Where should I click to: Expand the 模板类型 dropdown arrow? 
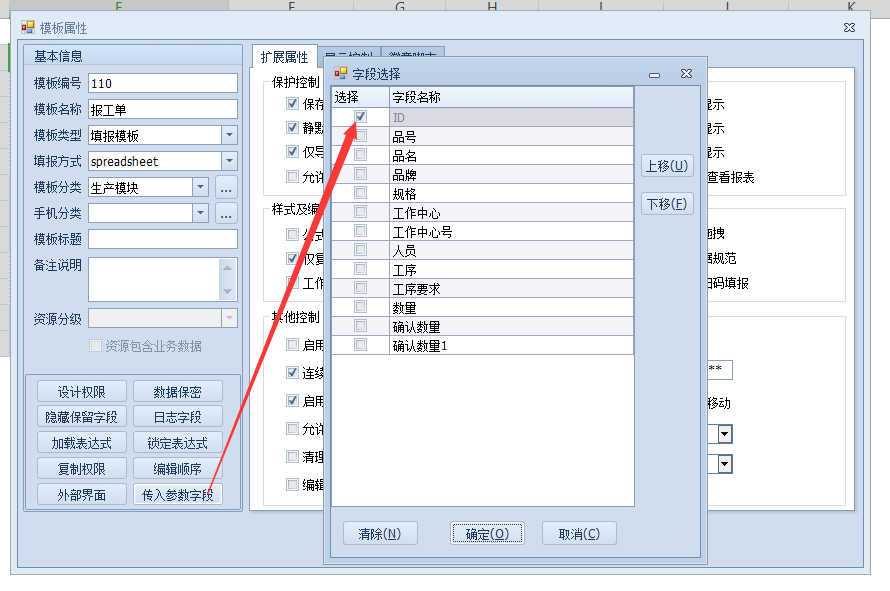click(x=229, y=135)
